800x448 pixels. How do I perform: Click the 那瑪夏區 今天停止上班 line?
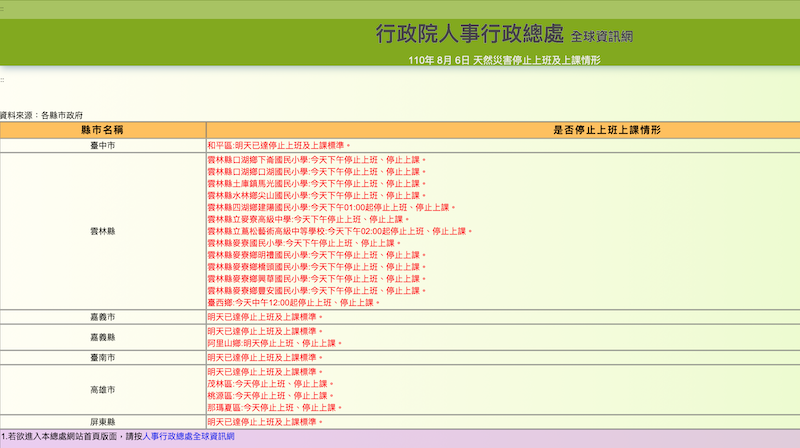pos(274,408)
